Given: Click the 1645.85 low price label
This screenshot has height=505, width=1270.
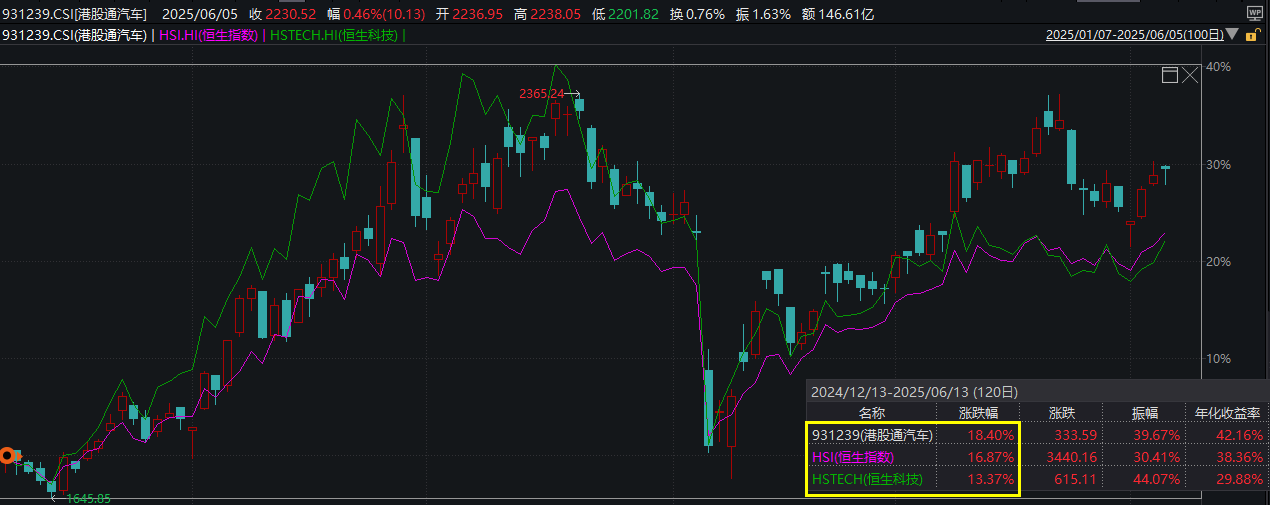Looking at the screenshot, I should click(x=88, y=498).
